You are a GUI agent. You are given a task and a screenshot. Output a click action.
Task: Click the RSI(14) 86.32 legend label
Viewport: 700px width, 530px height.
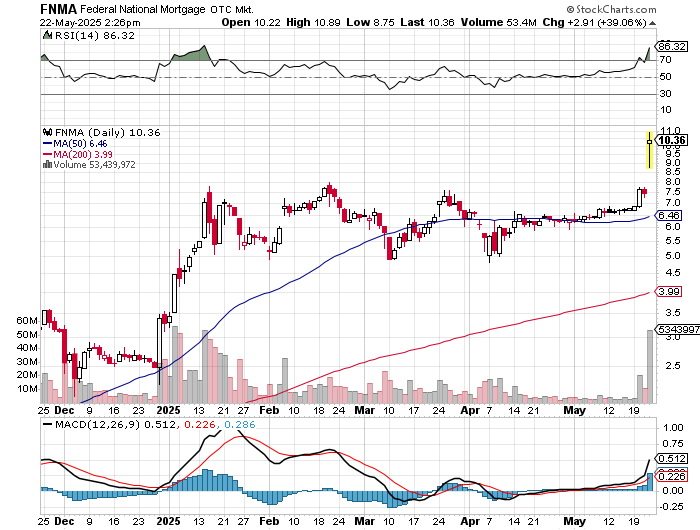(94, 36)
